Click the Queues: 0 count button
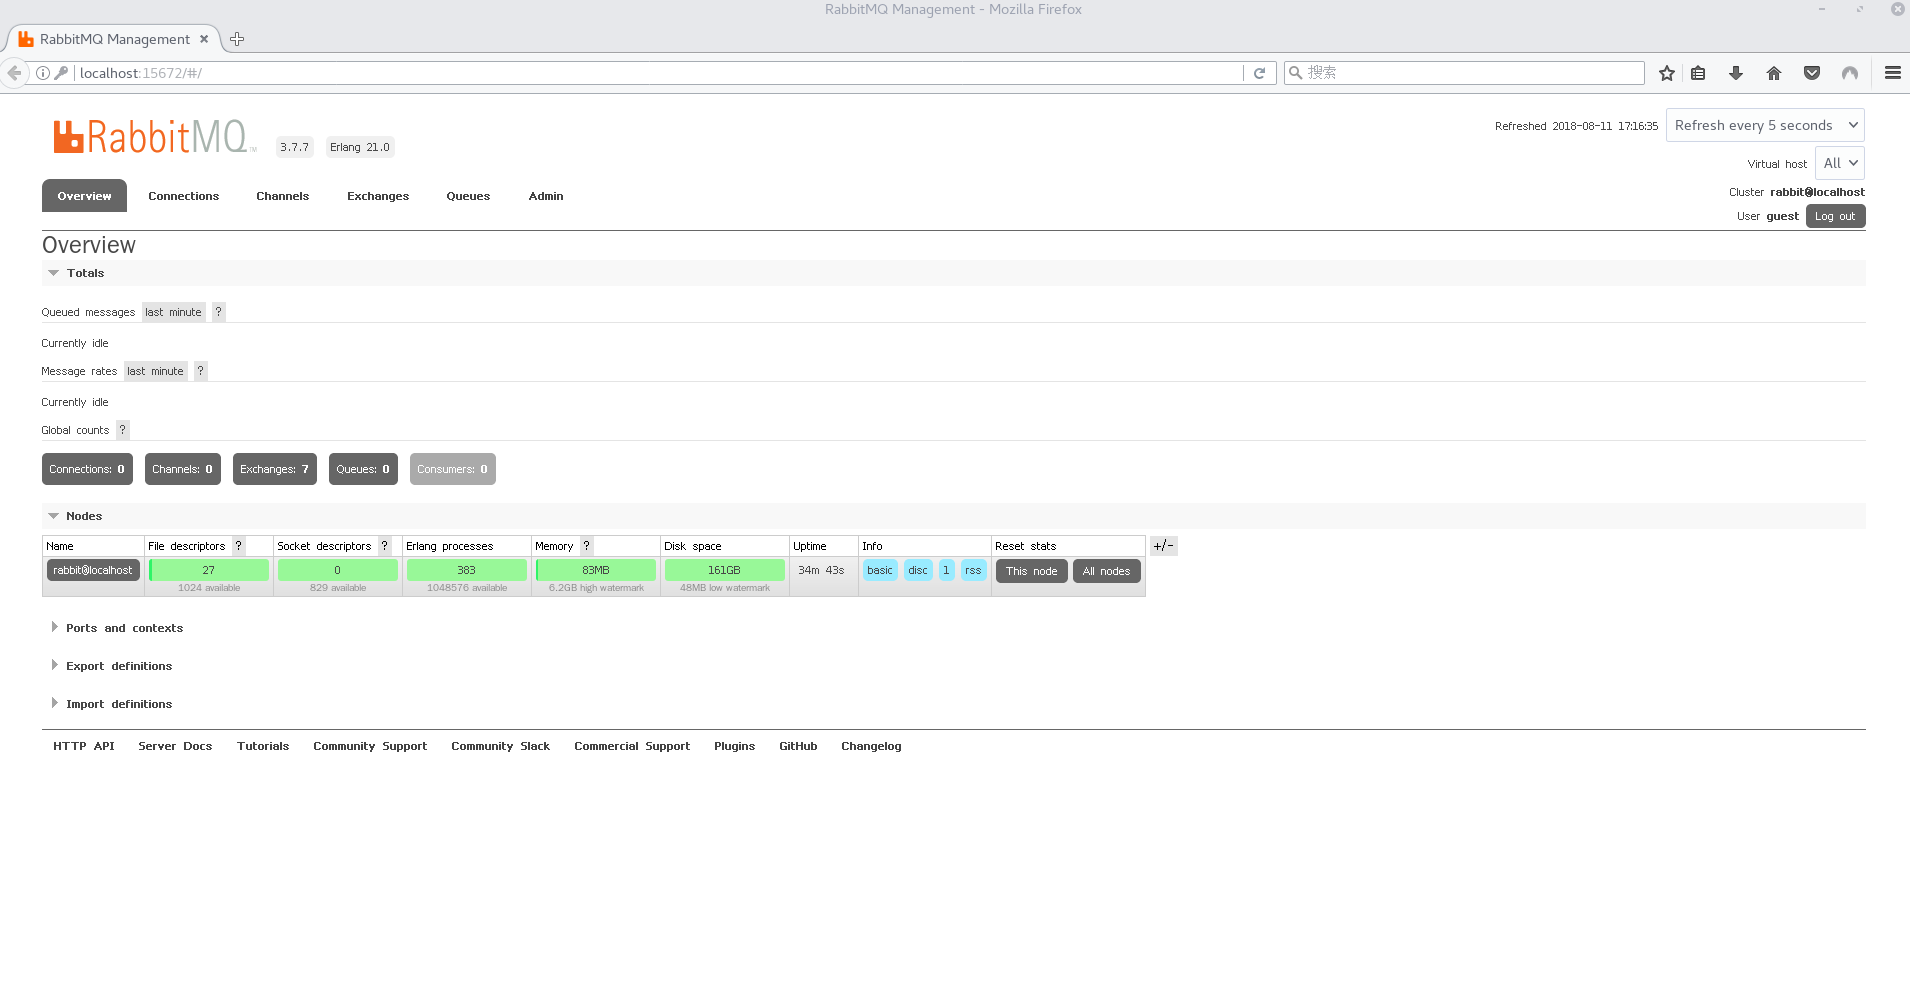The height and width of the screenshot is (992, 1910). 363,469
